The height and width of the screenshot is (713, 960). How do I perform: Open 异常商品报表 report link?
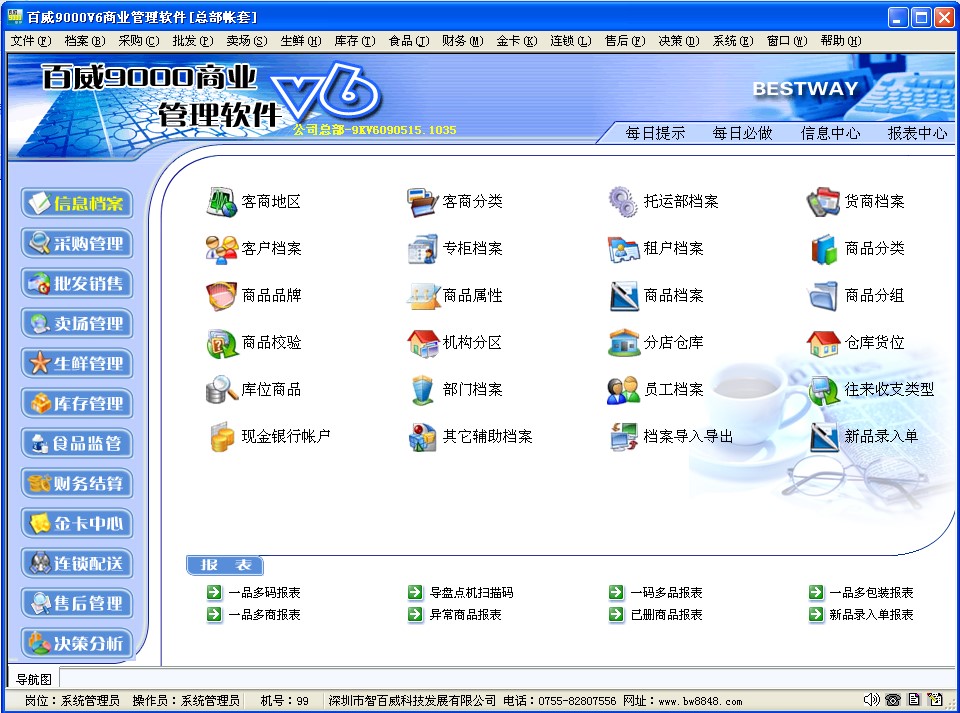click(x=465, y=614)
